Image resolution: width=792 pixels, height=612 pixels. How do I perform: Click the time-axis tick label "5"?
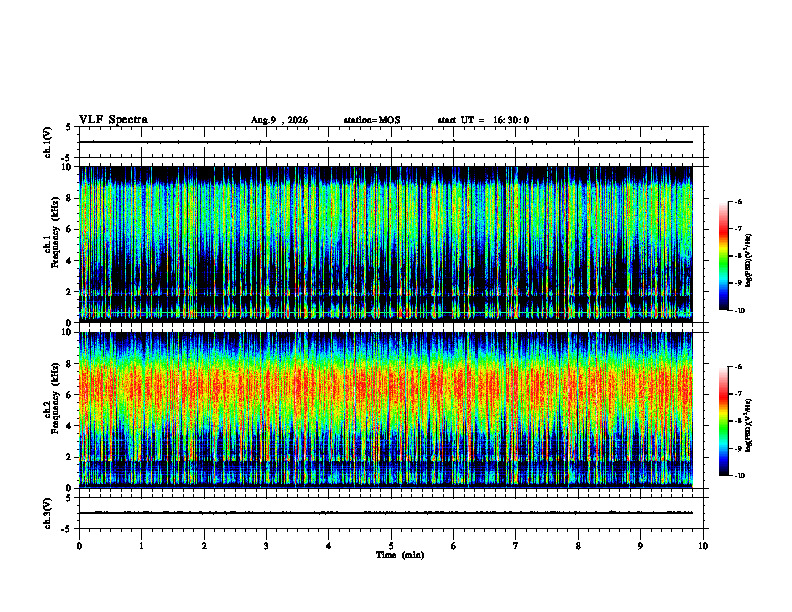(x=391, y=546)
